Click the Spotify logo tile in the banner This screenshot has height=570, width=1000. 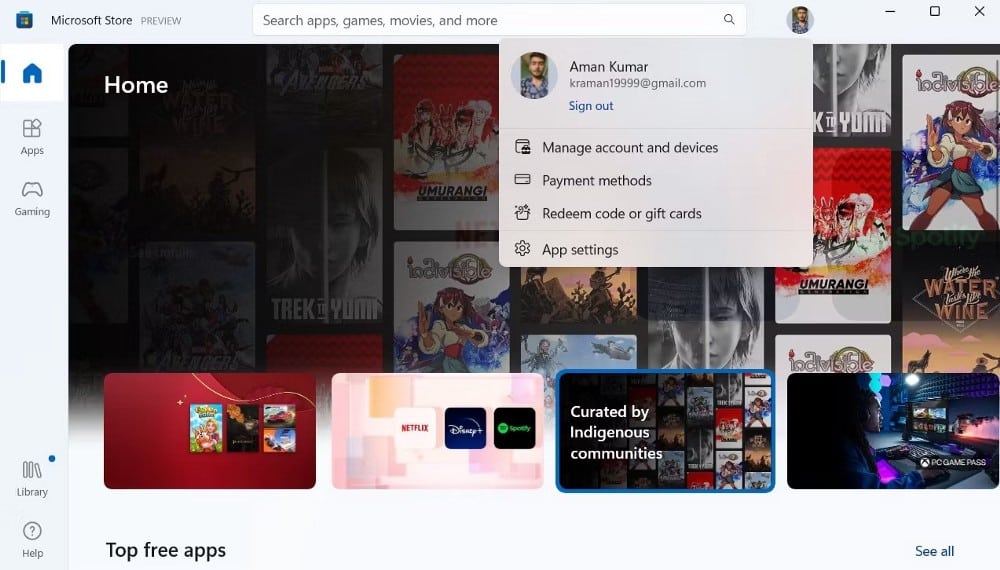(515, 428)
